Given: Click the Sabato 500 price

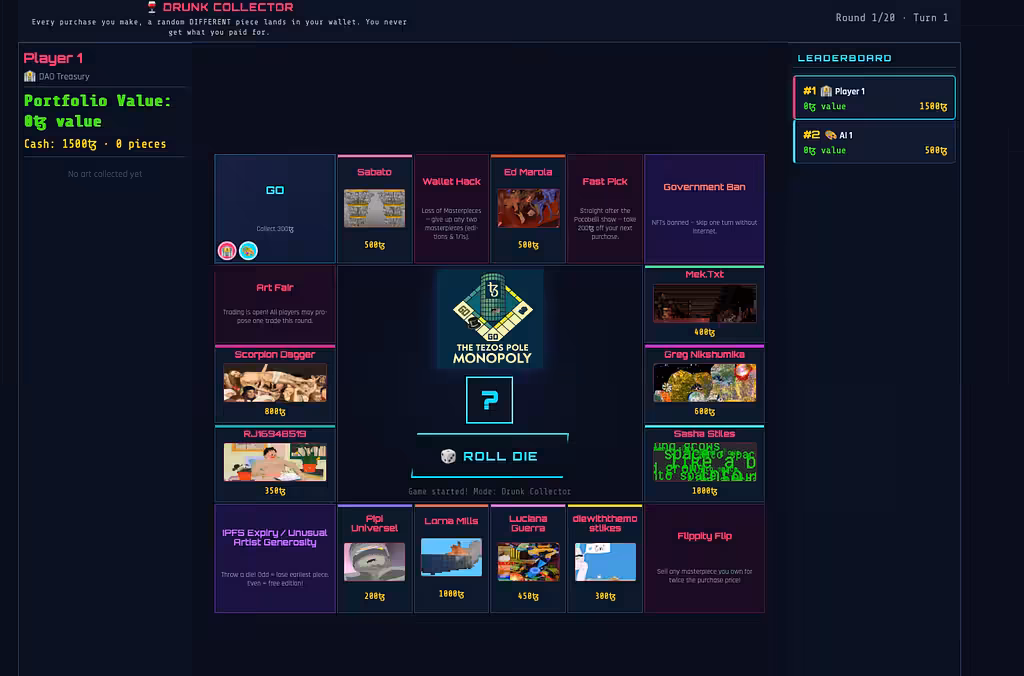Looking at the screenshot, I should point(374,245).
